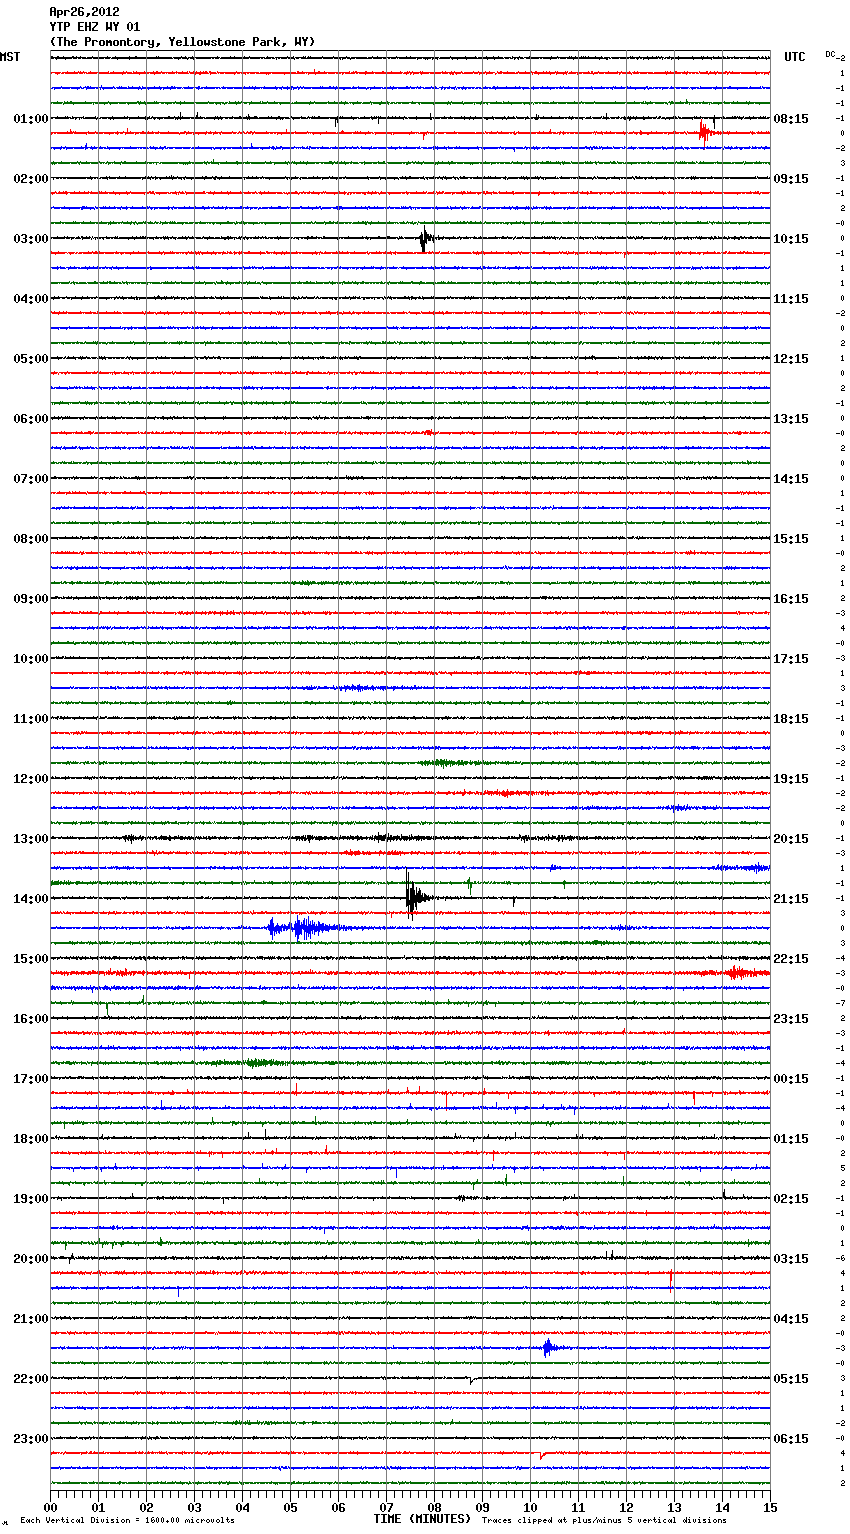Screen dimensions: 850x1534
Task: Select the station code "YTP EHZ WY 01"
Action: 94,27
